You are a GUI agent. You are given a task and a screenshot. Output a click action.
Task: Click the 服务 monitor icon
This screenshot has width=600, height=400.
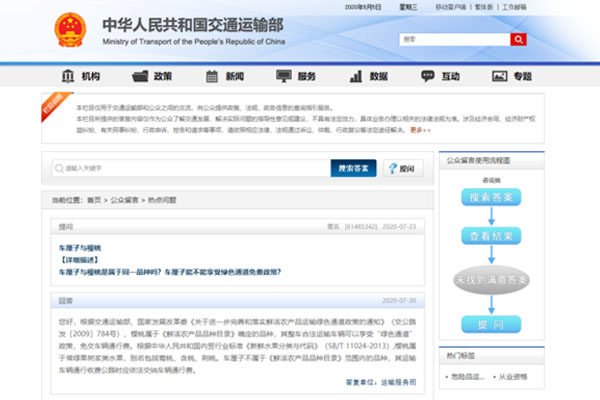point(283,76)
